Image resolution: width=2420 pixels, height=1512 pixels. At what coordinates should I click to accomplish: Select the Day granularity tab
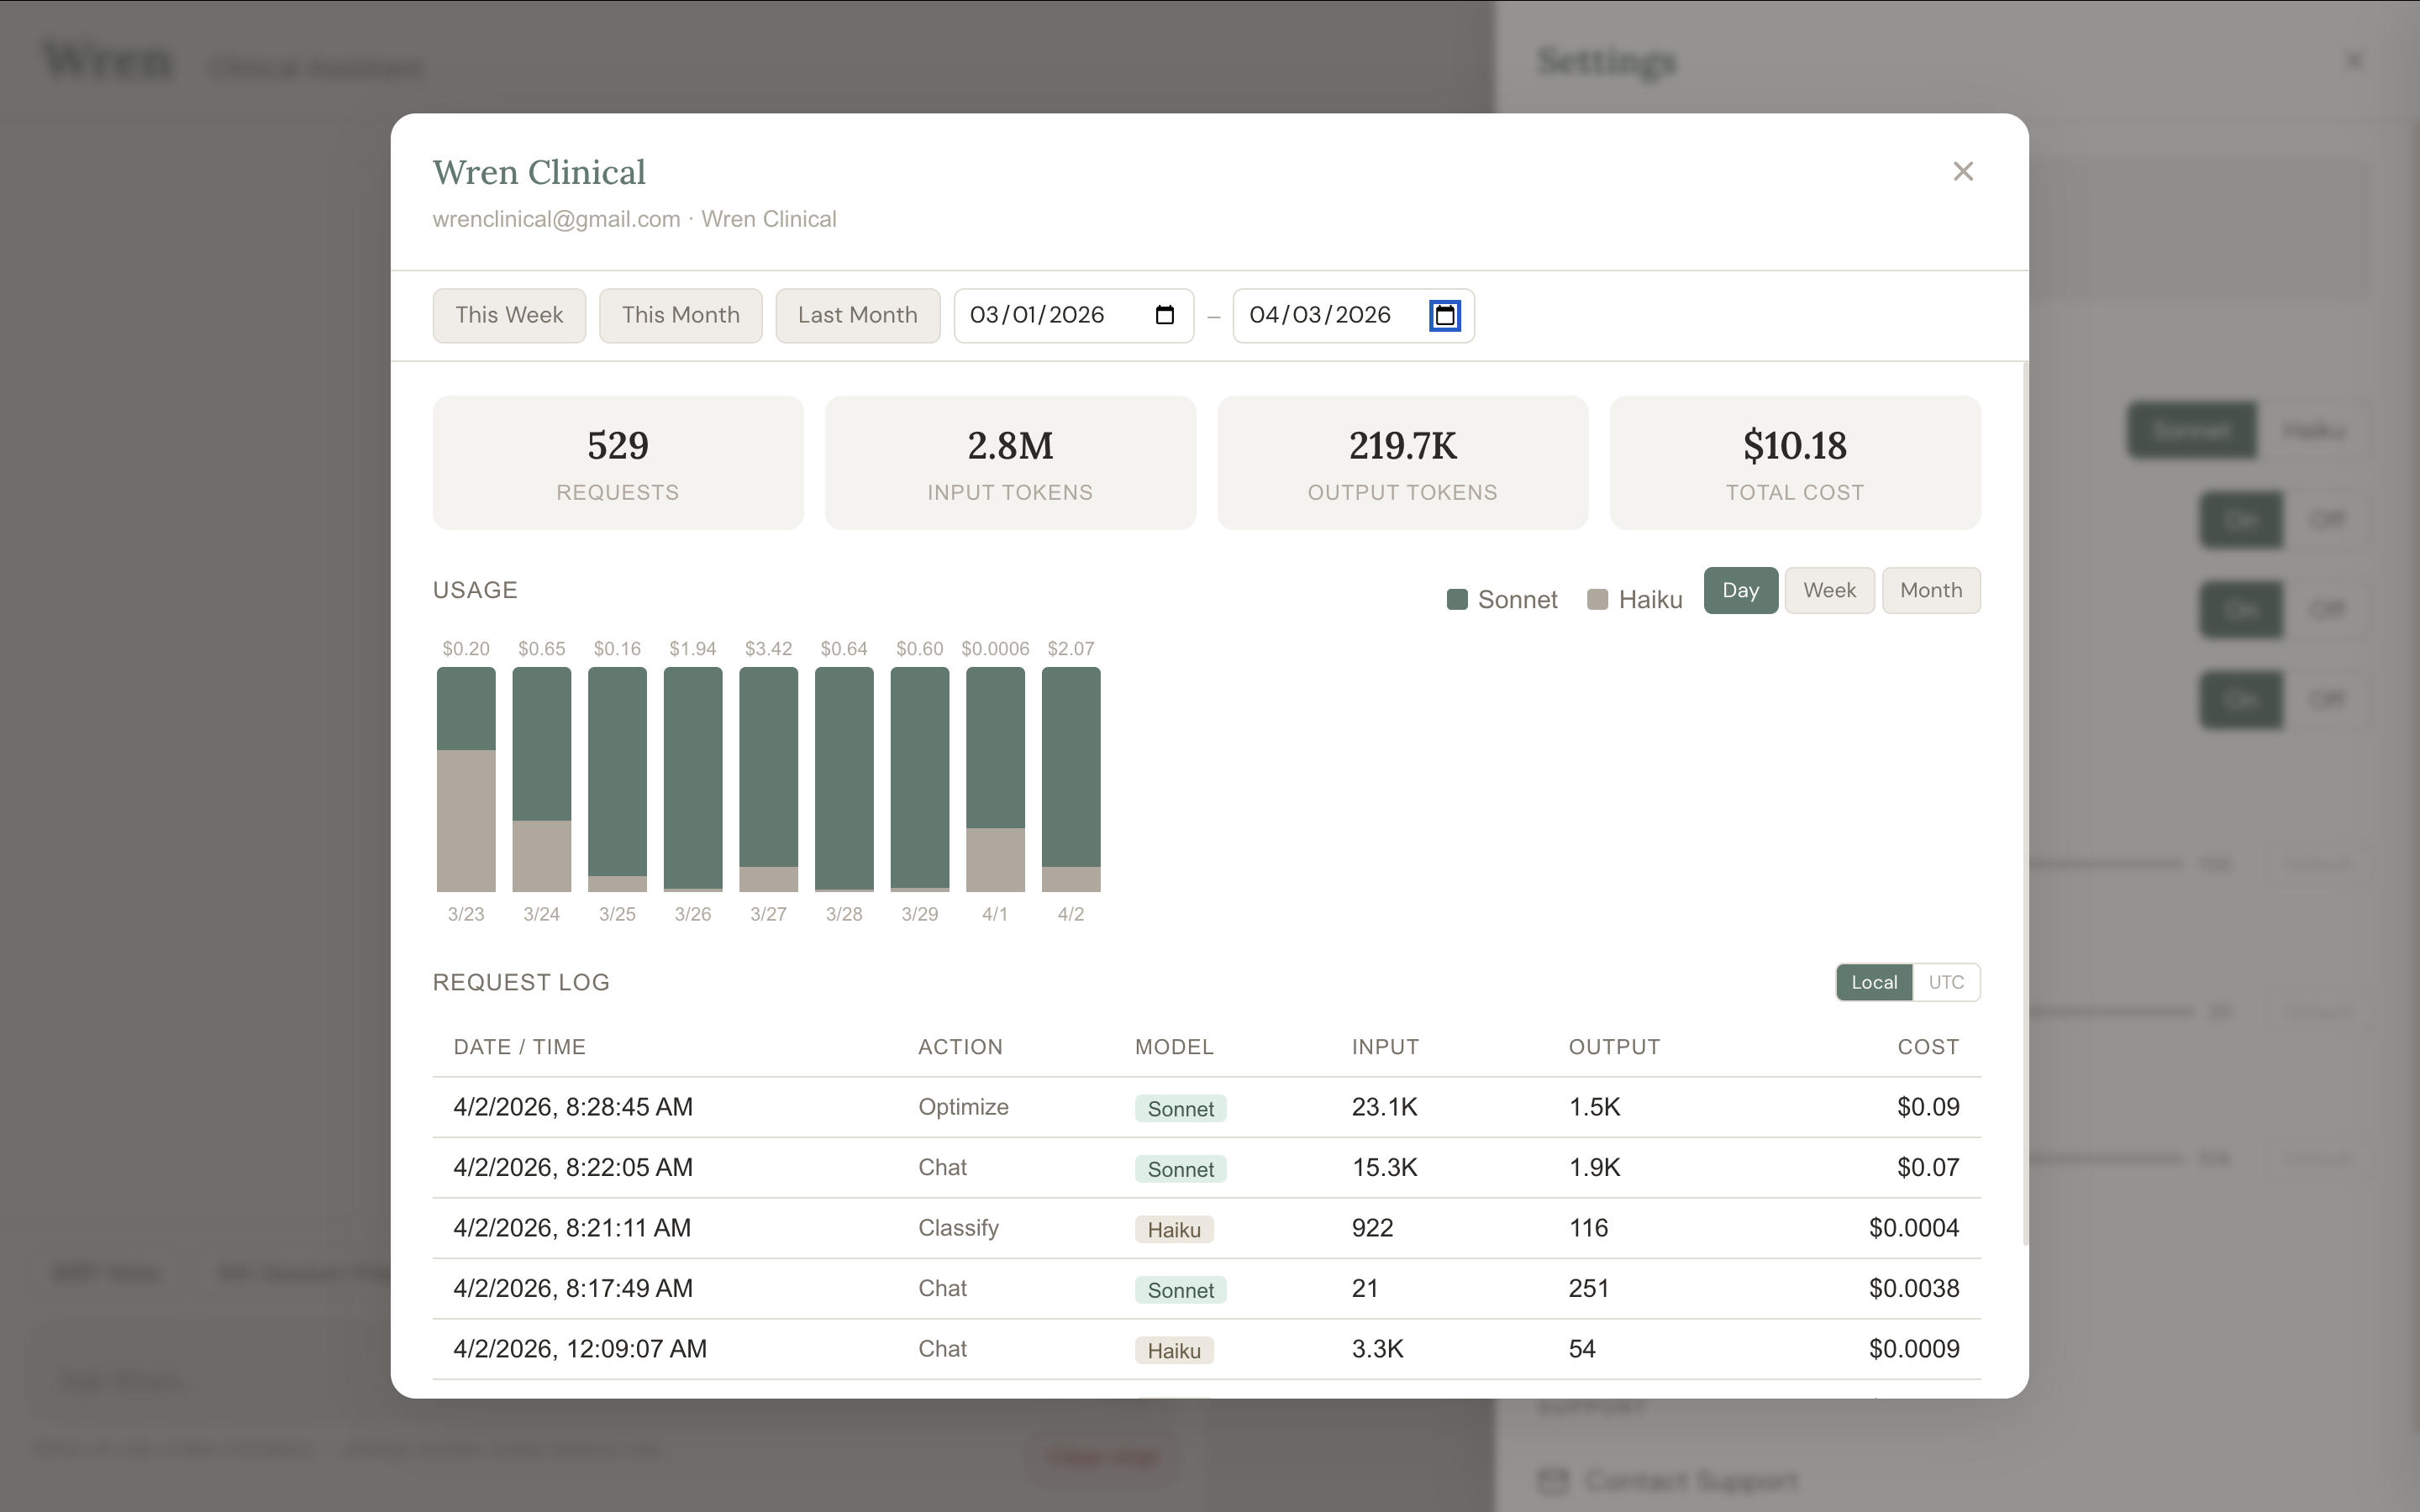tap(1740, 590)
